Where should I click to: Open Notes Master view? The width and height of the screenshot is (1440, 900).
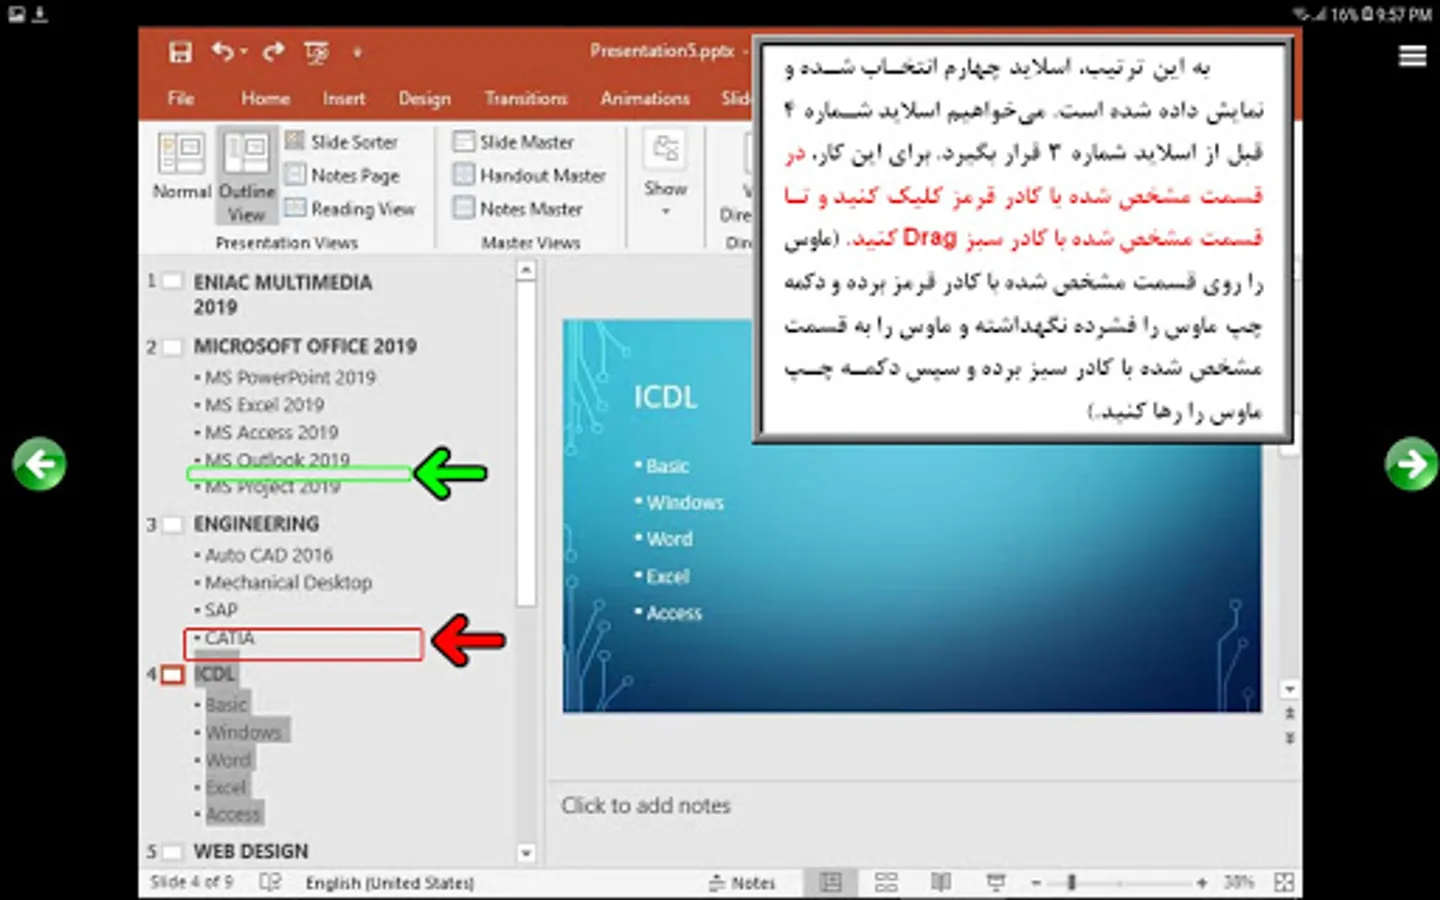click(x=518, y=208)
